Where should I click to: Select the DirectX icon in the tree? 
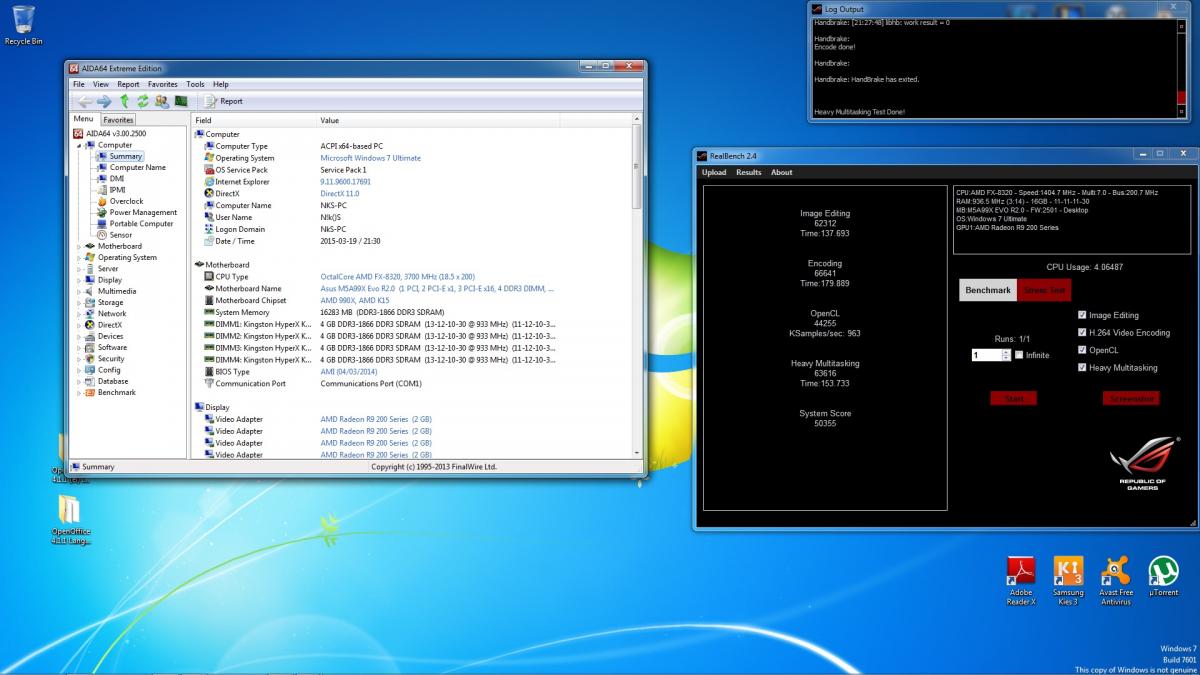(90, 325)
